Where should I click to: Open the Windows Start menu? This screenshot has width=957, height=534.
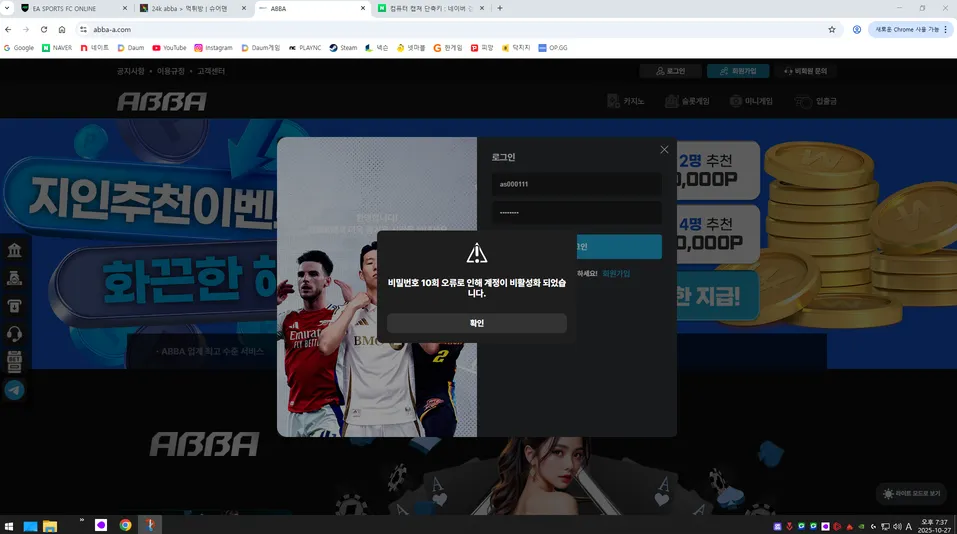(9, 525)
